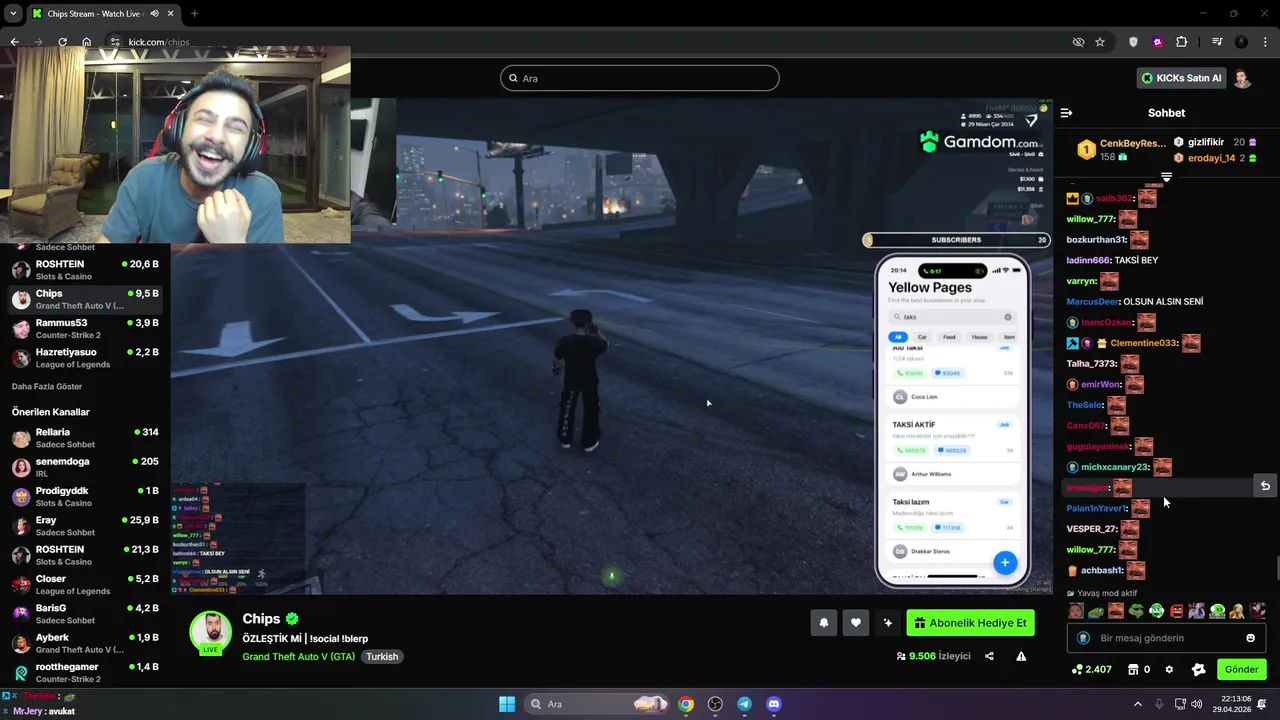Screen dimensions: 1280x720
Task: Open the Grand Theft Auto V (GTA) category link
Action: 298,657
